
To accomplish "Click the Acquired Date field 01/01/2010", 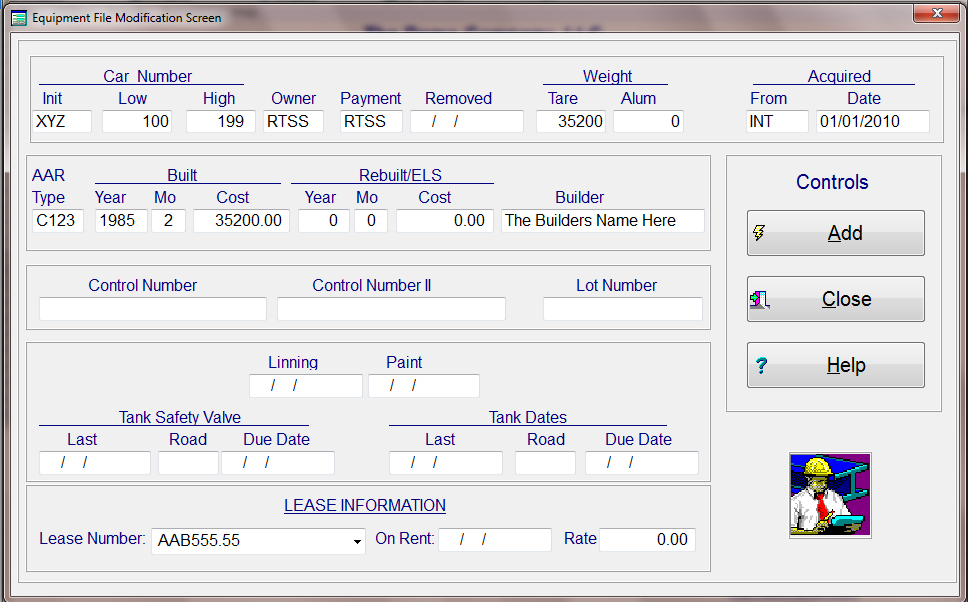I will 872,121.
